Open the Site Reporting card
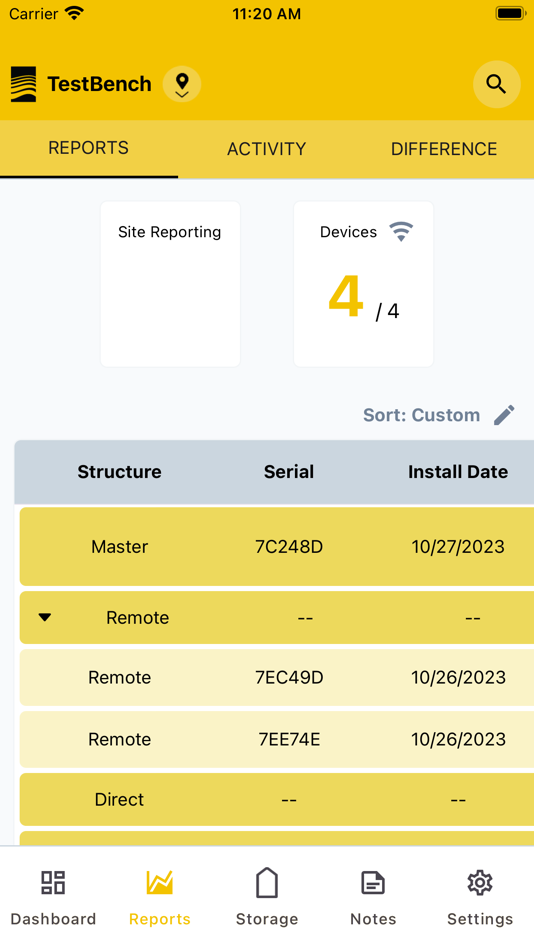The height and width of the screenshot is (950, 534). (170, 284)
